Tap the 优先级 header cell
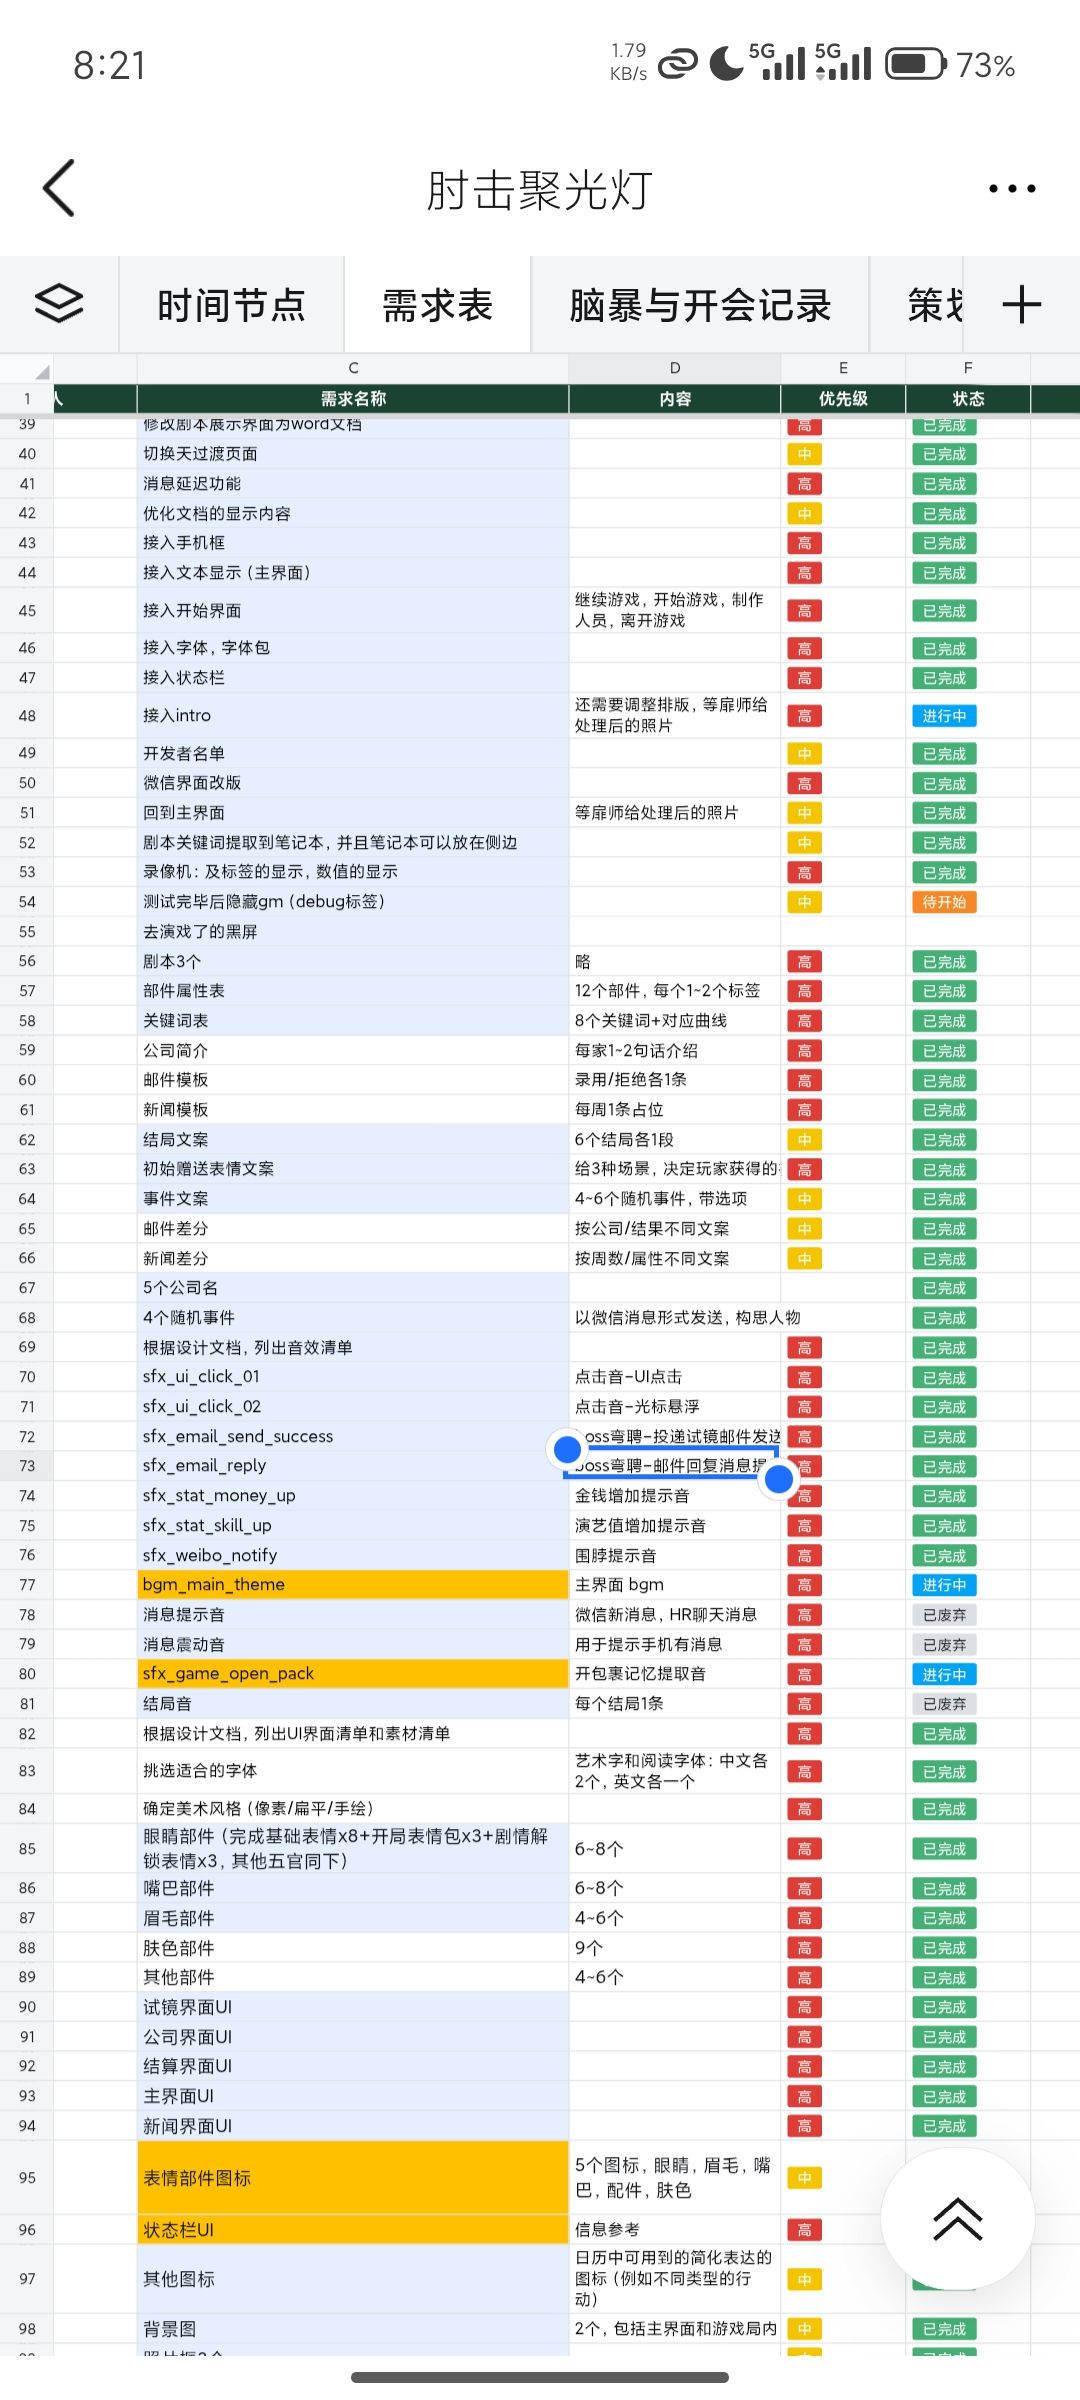This screenshot has height=2400, width=1080. [843, 399]
